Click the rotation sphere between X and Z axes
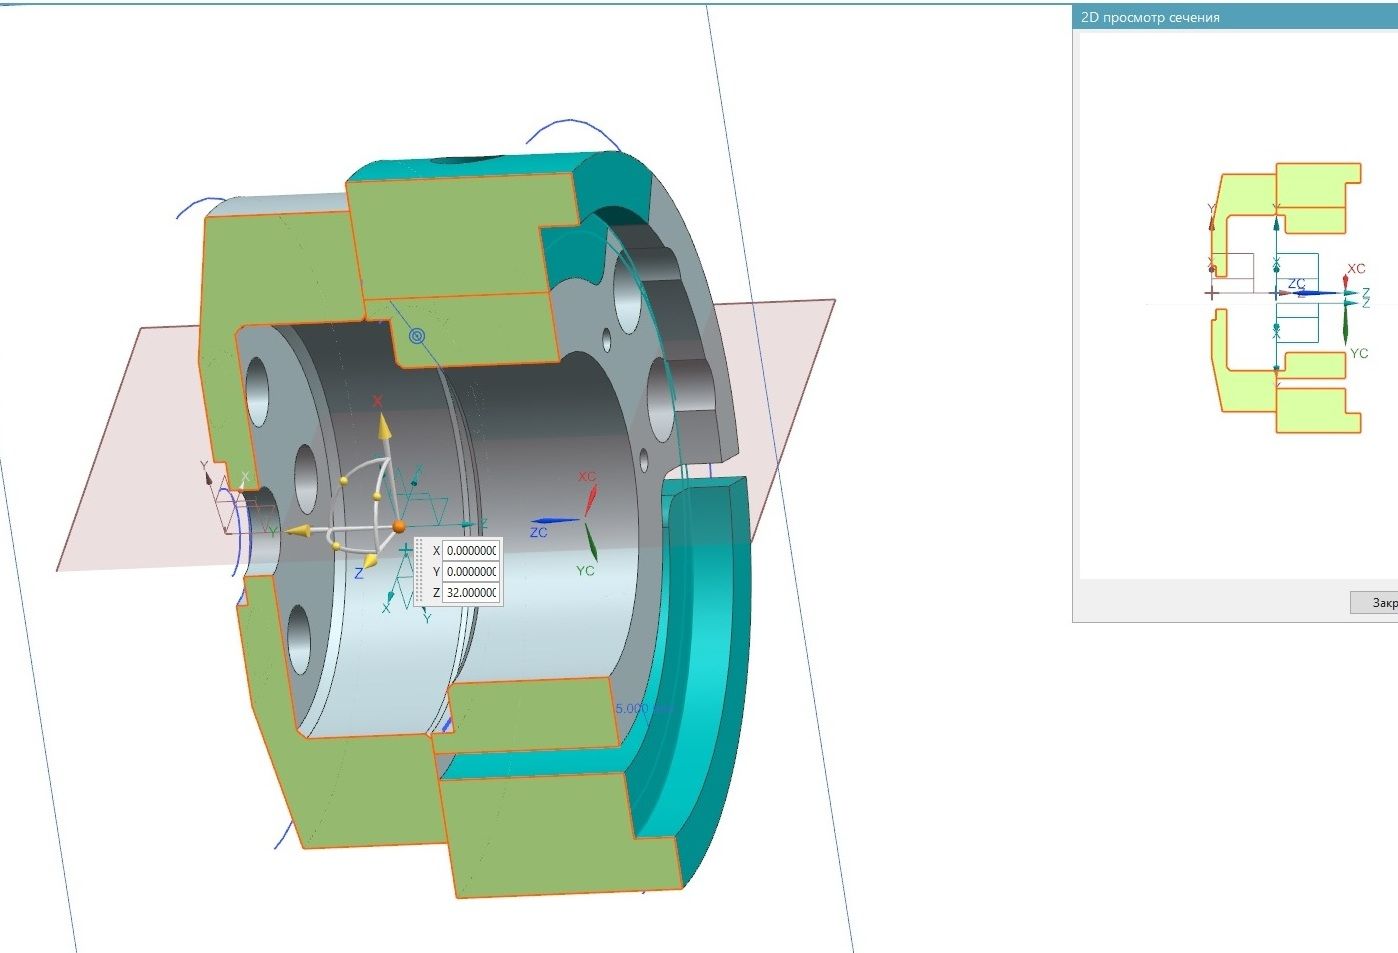1398x953 pixels. coord(378,497)
